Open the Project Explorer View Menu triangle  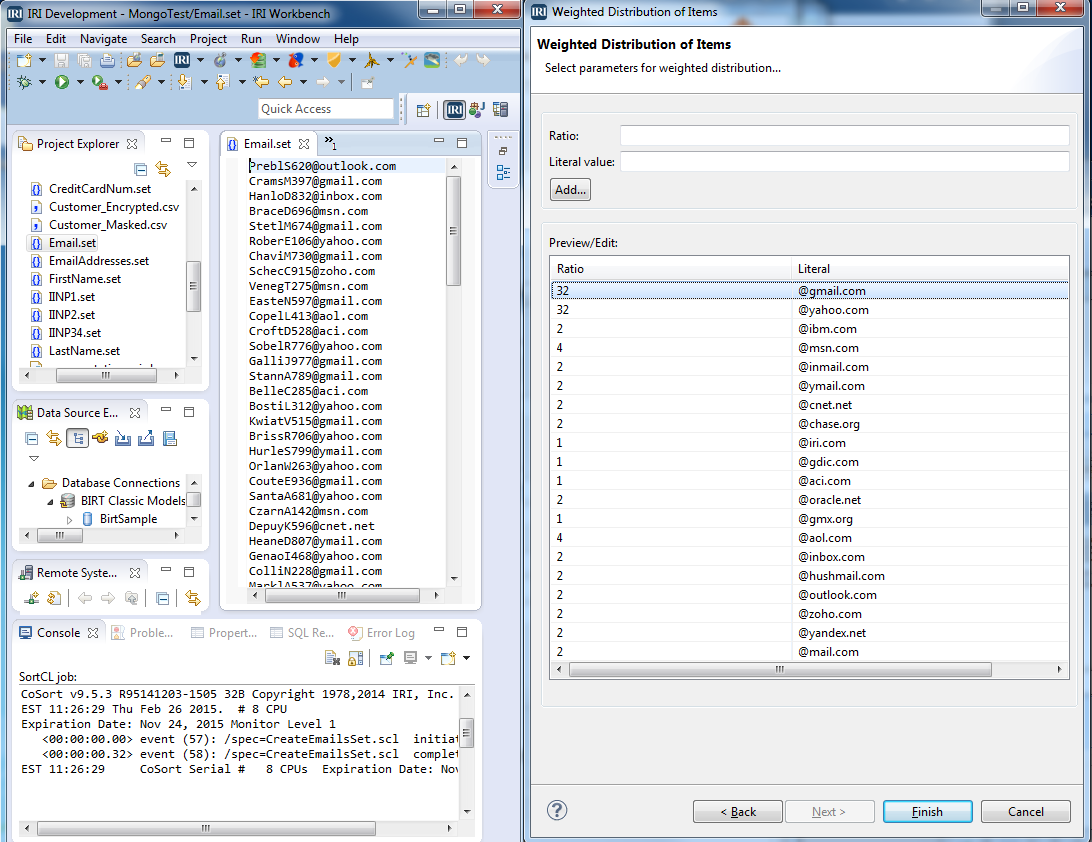(192, 165)
